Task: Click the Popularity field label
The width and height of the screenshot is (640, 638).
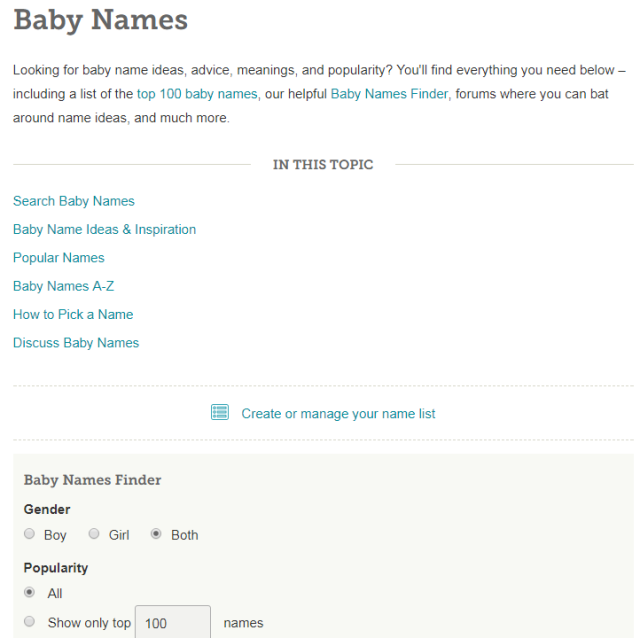Action: (56, 567)
